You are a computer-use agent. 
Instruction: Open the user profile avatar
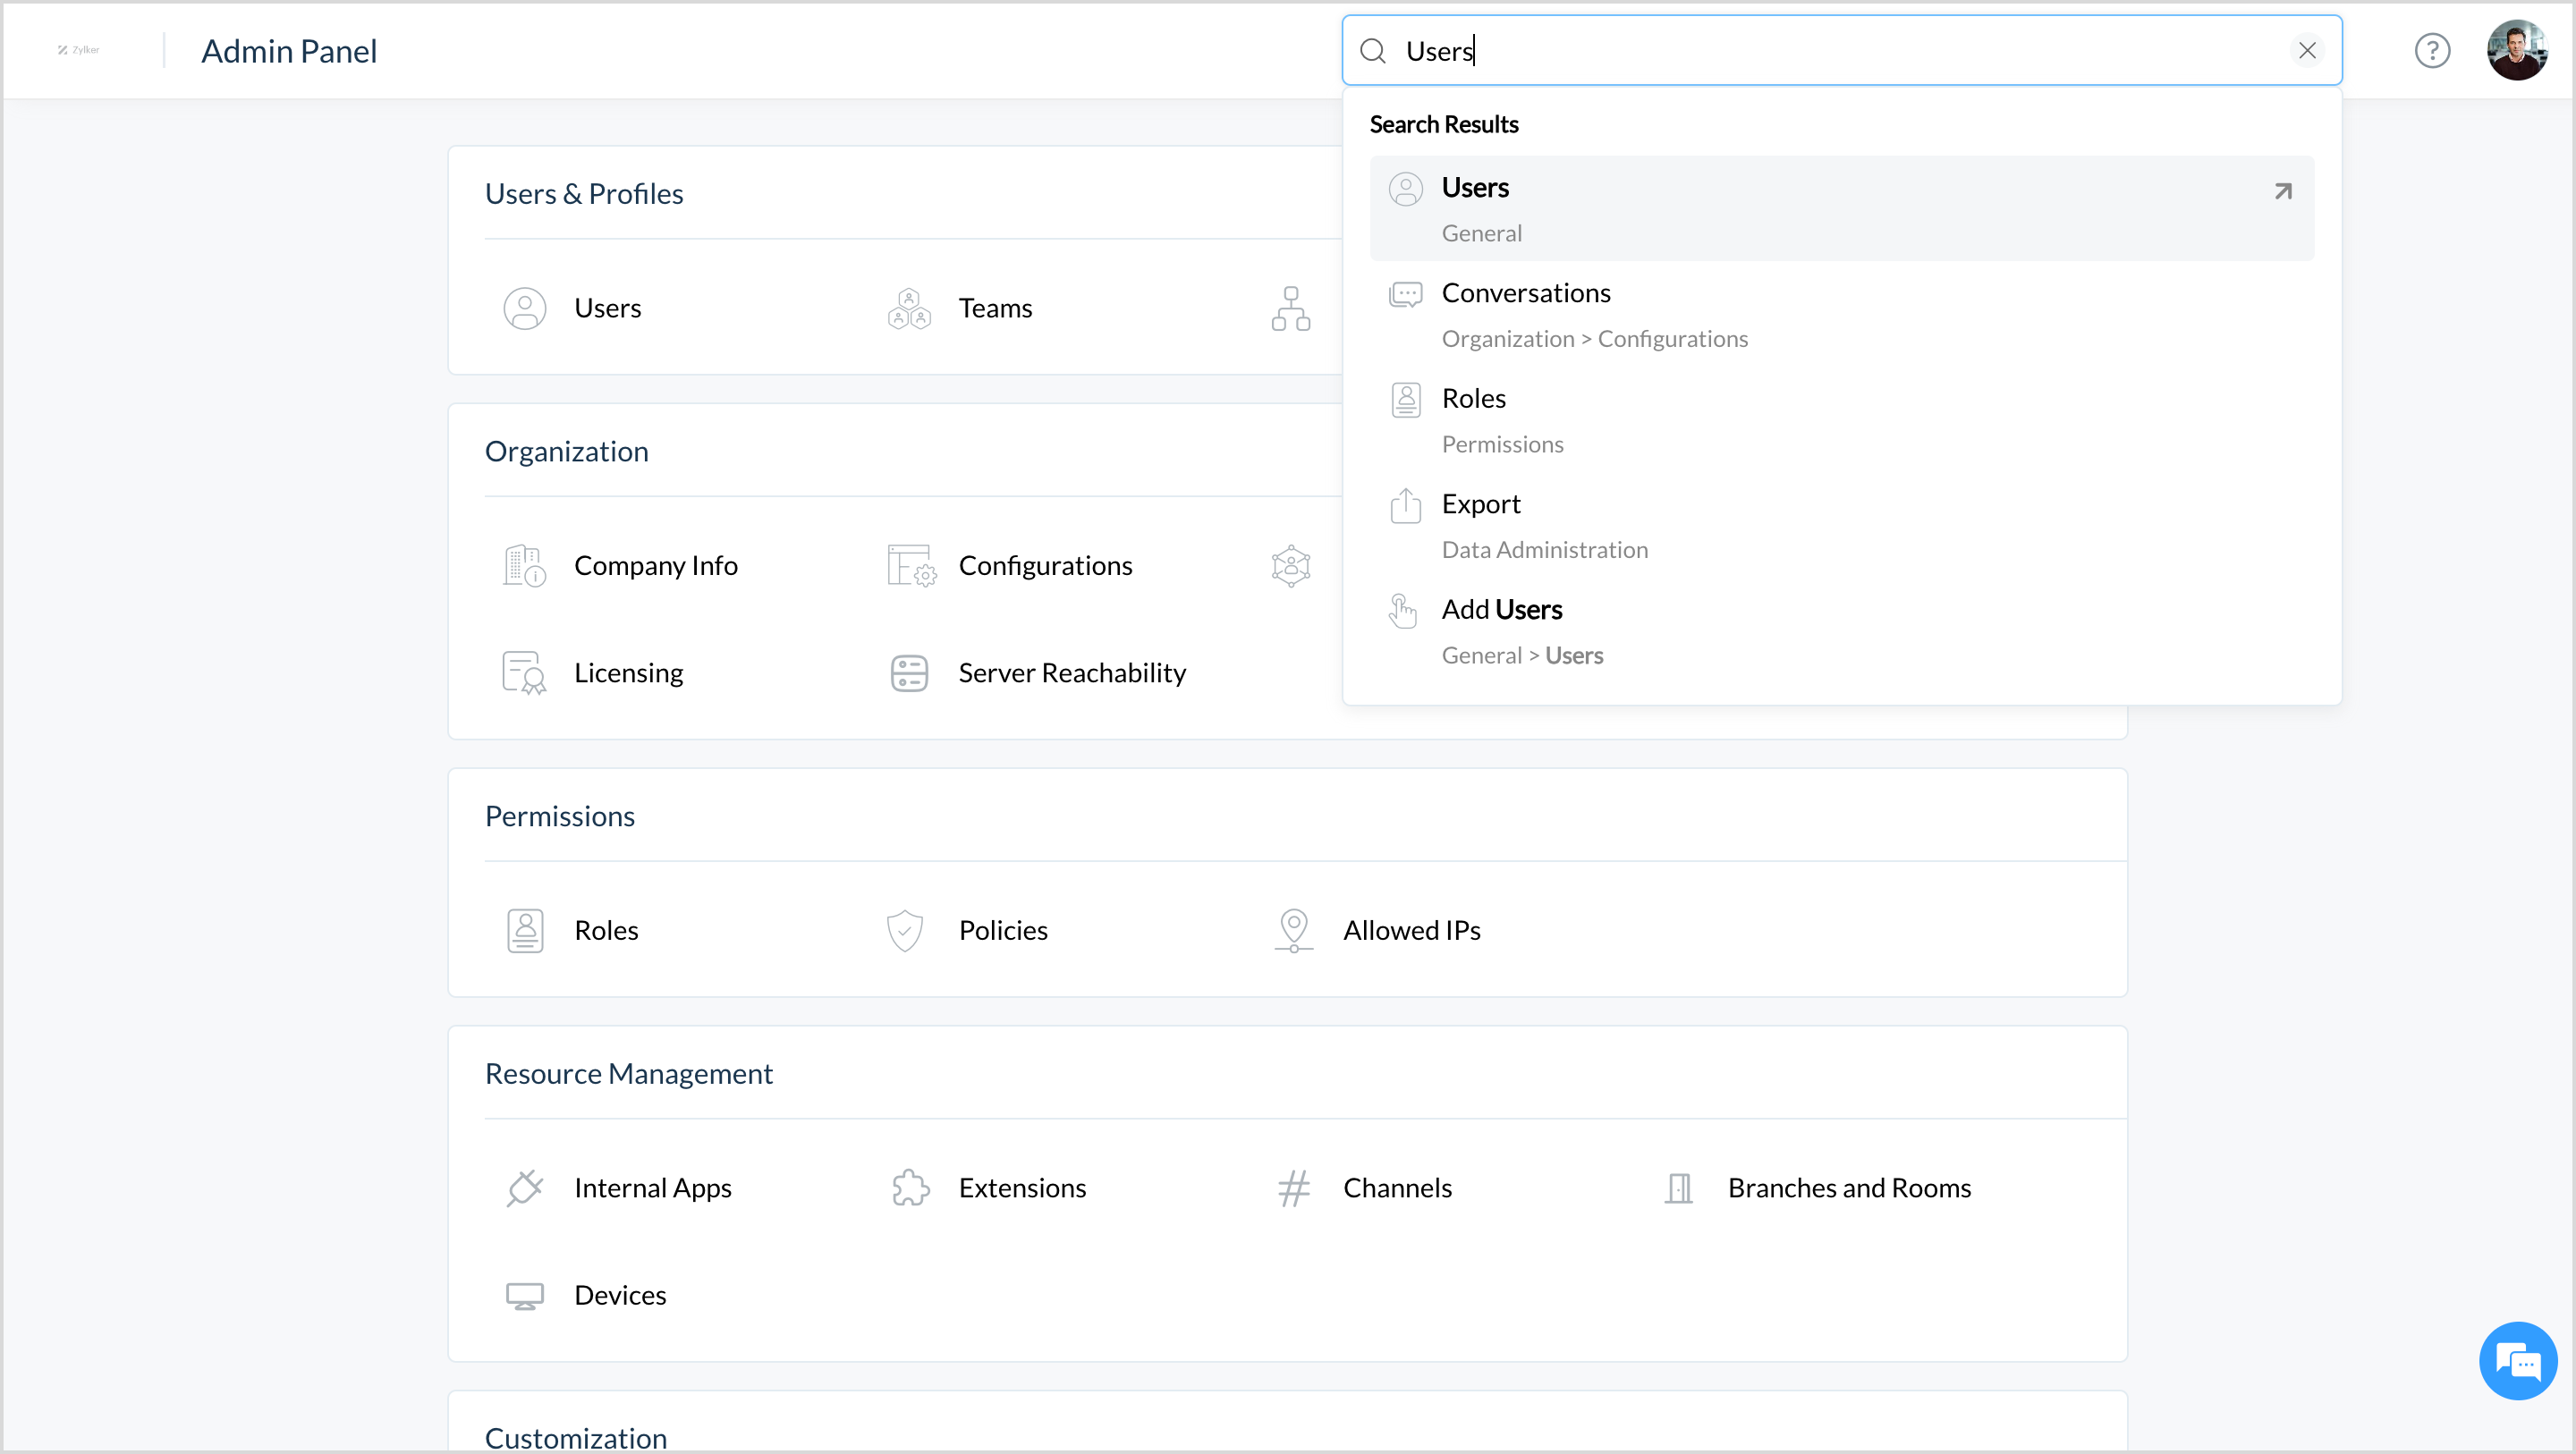(2516, 50)
